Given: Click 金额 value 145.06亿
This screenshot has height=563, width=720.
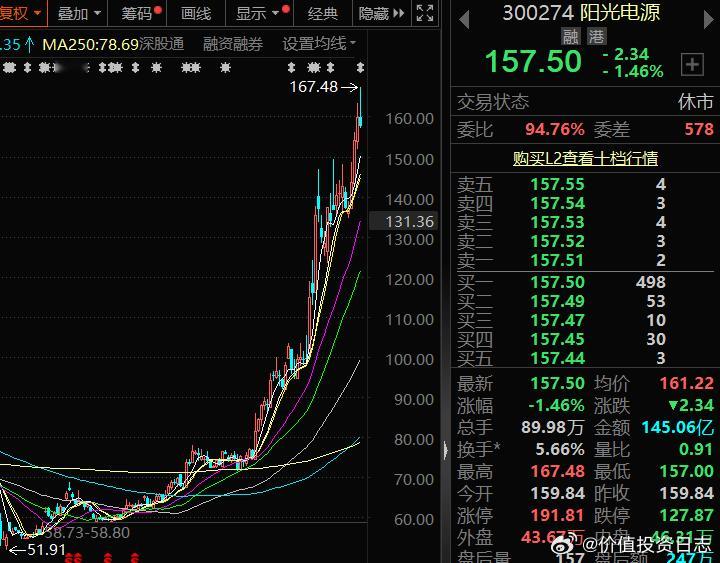Looking at the screenshot, I should [678, 428].
